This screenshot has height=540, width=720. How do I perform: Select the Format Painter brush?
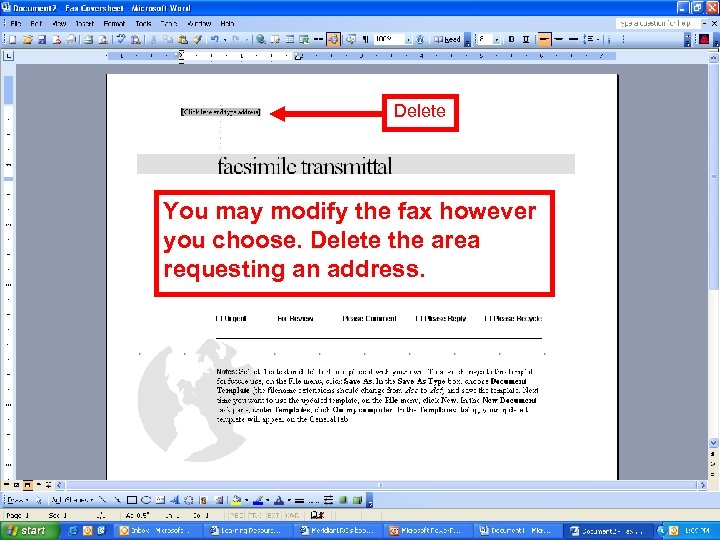[x=197, y=40]
